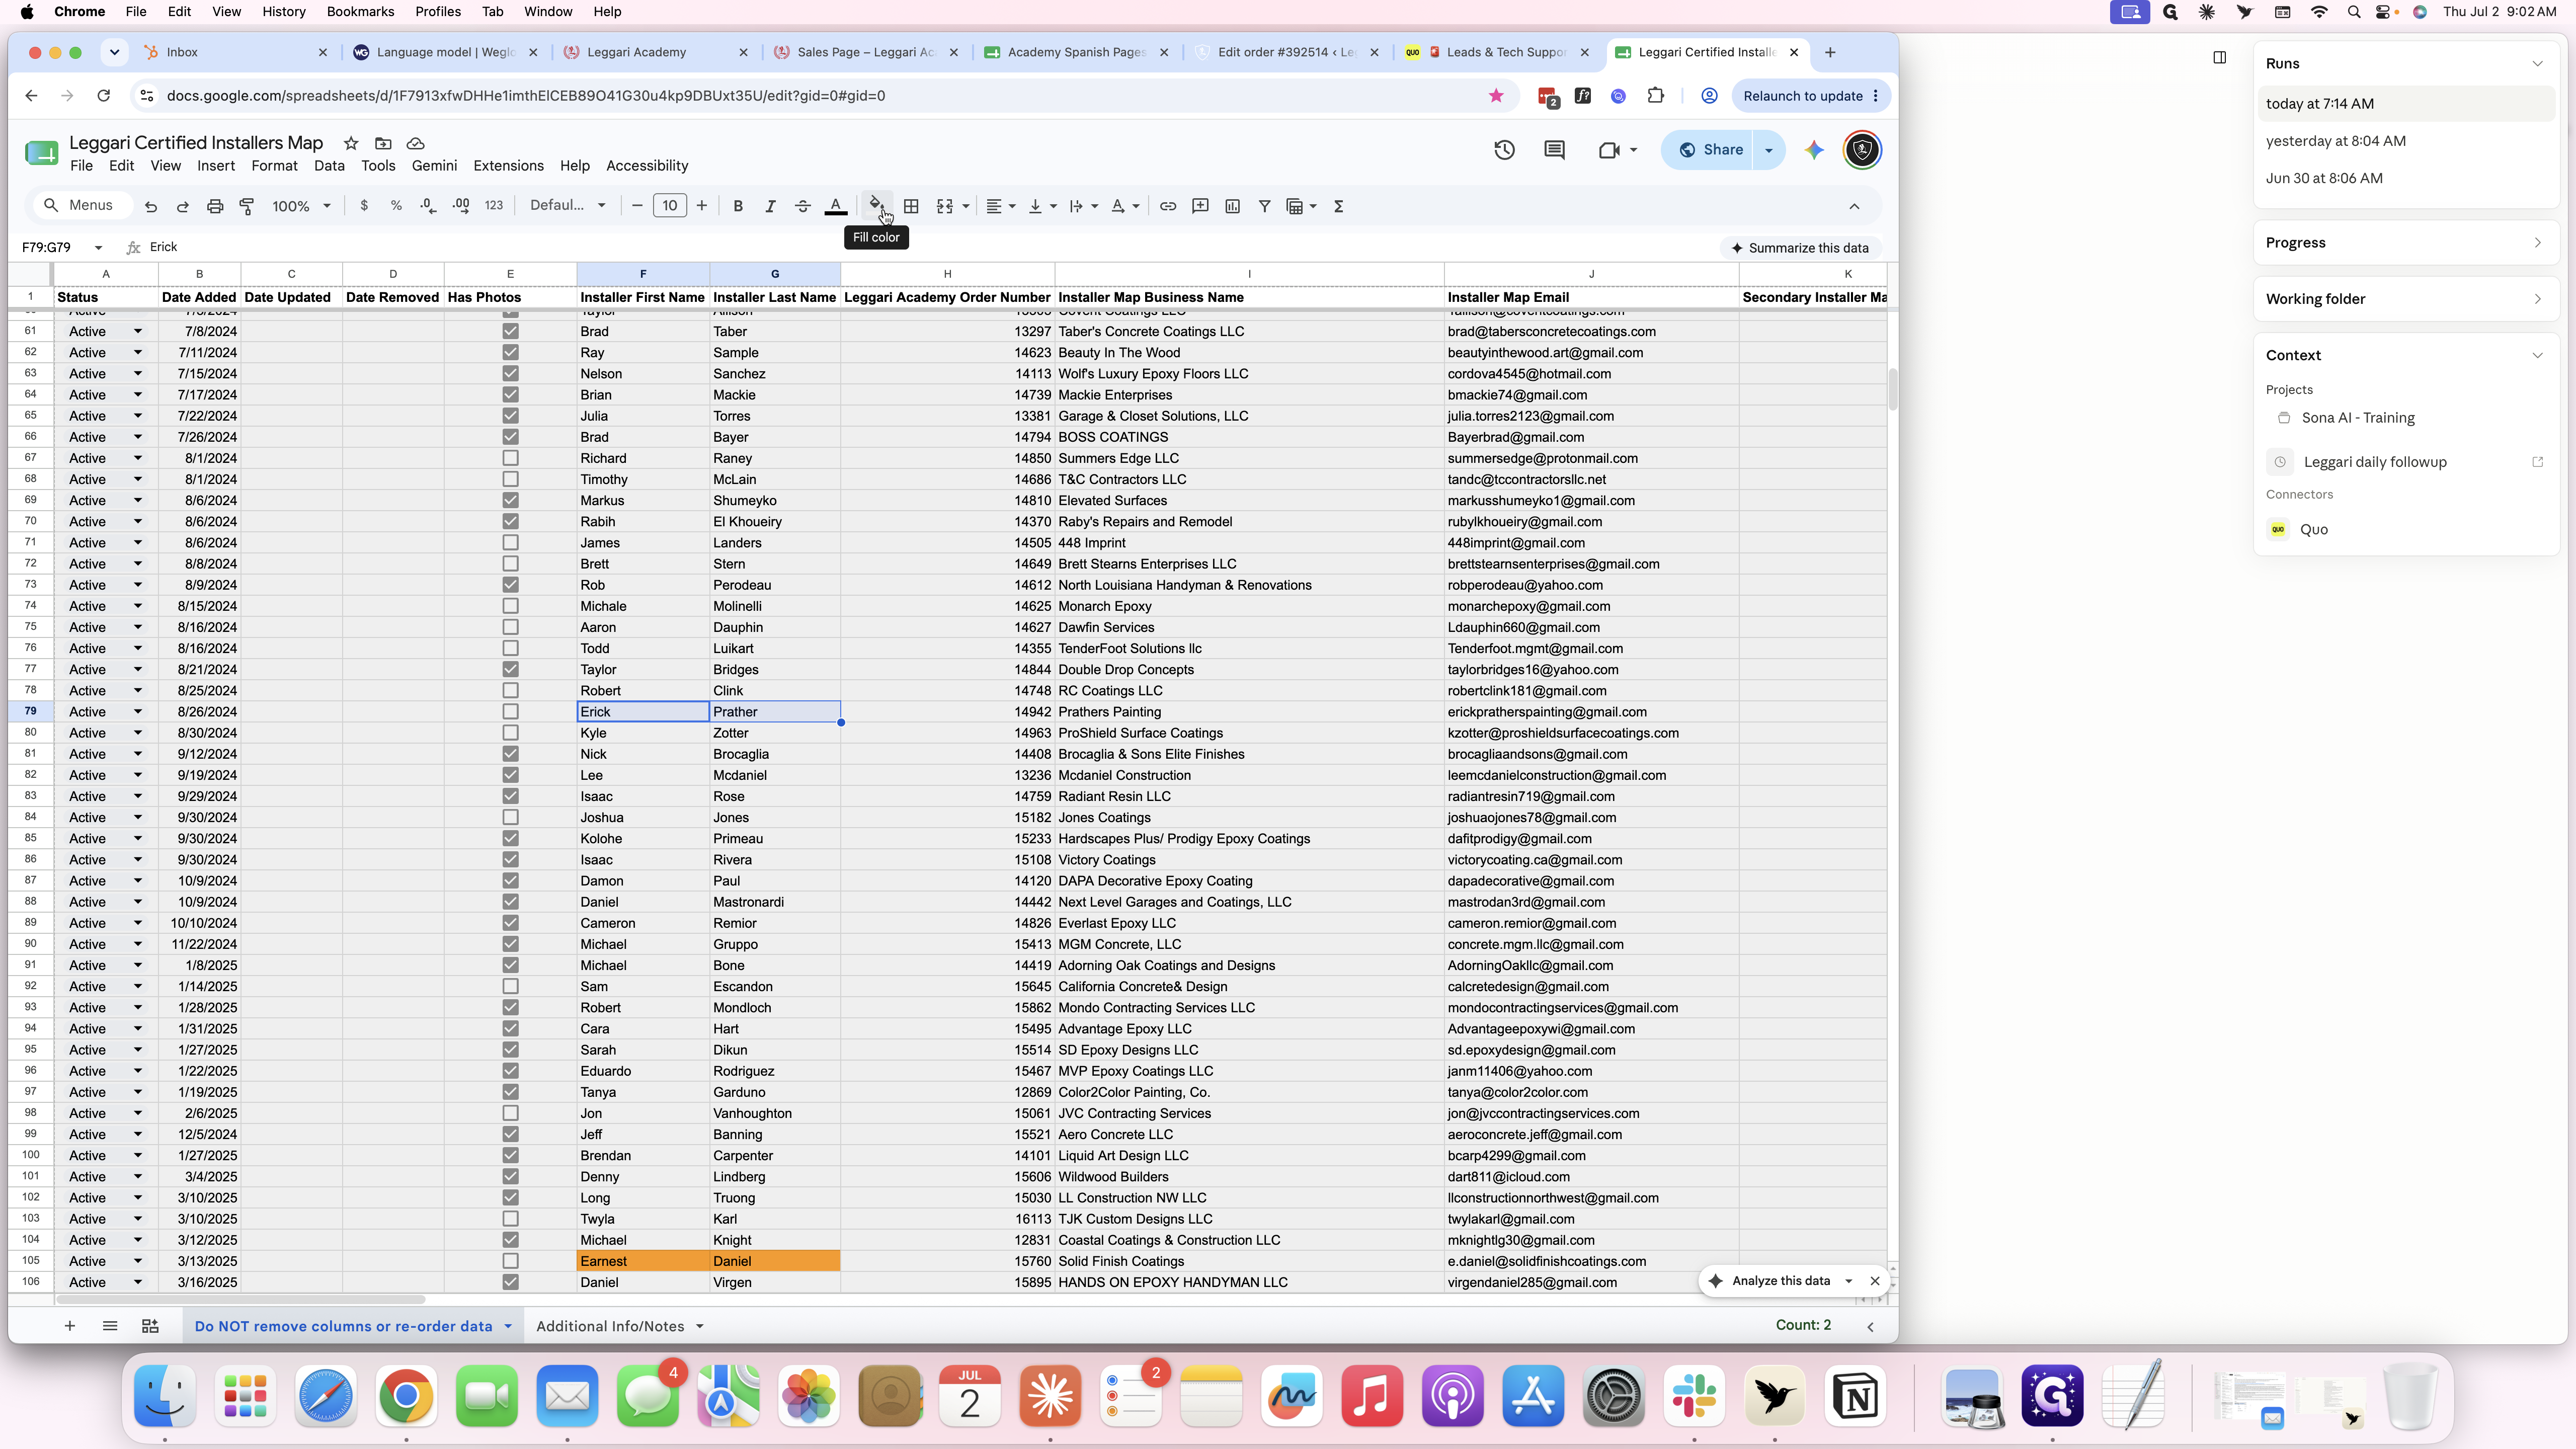This screenshot has width=2576, height=1449.
Task: Toggle Has Photos checkbox for Kyle Zotter
Action: pyautogui.click(x=510, y=733)
